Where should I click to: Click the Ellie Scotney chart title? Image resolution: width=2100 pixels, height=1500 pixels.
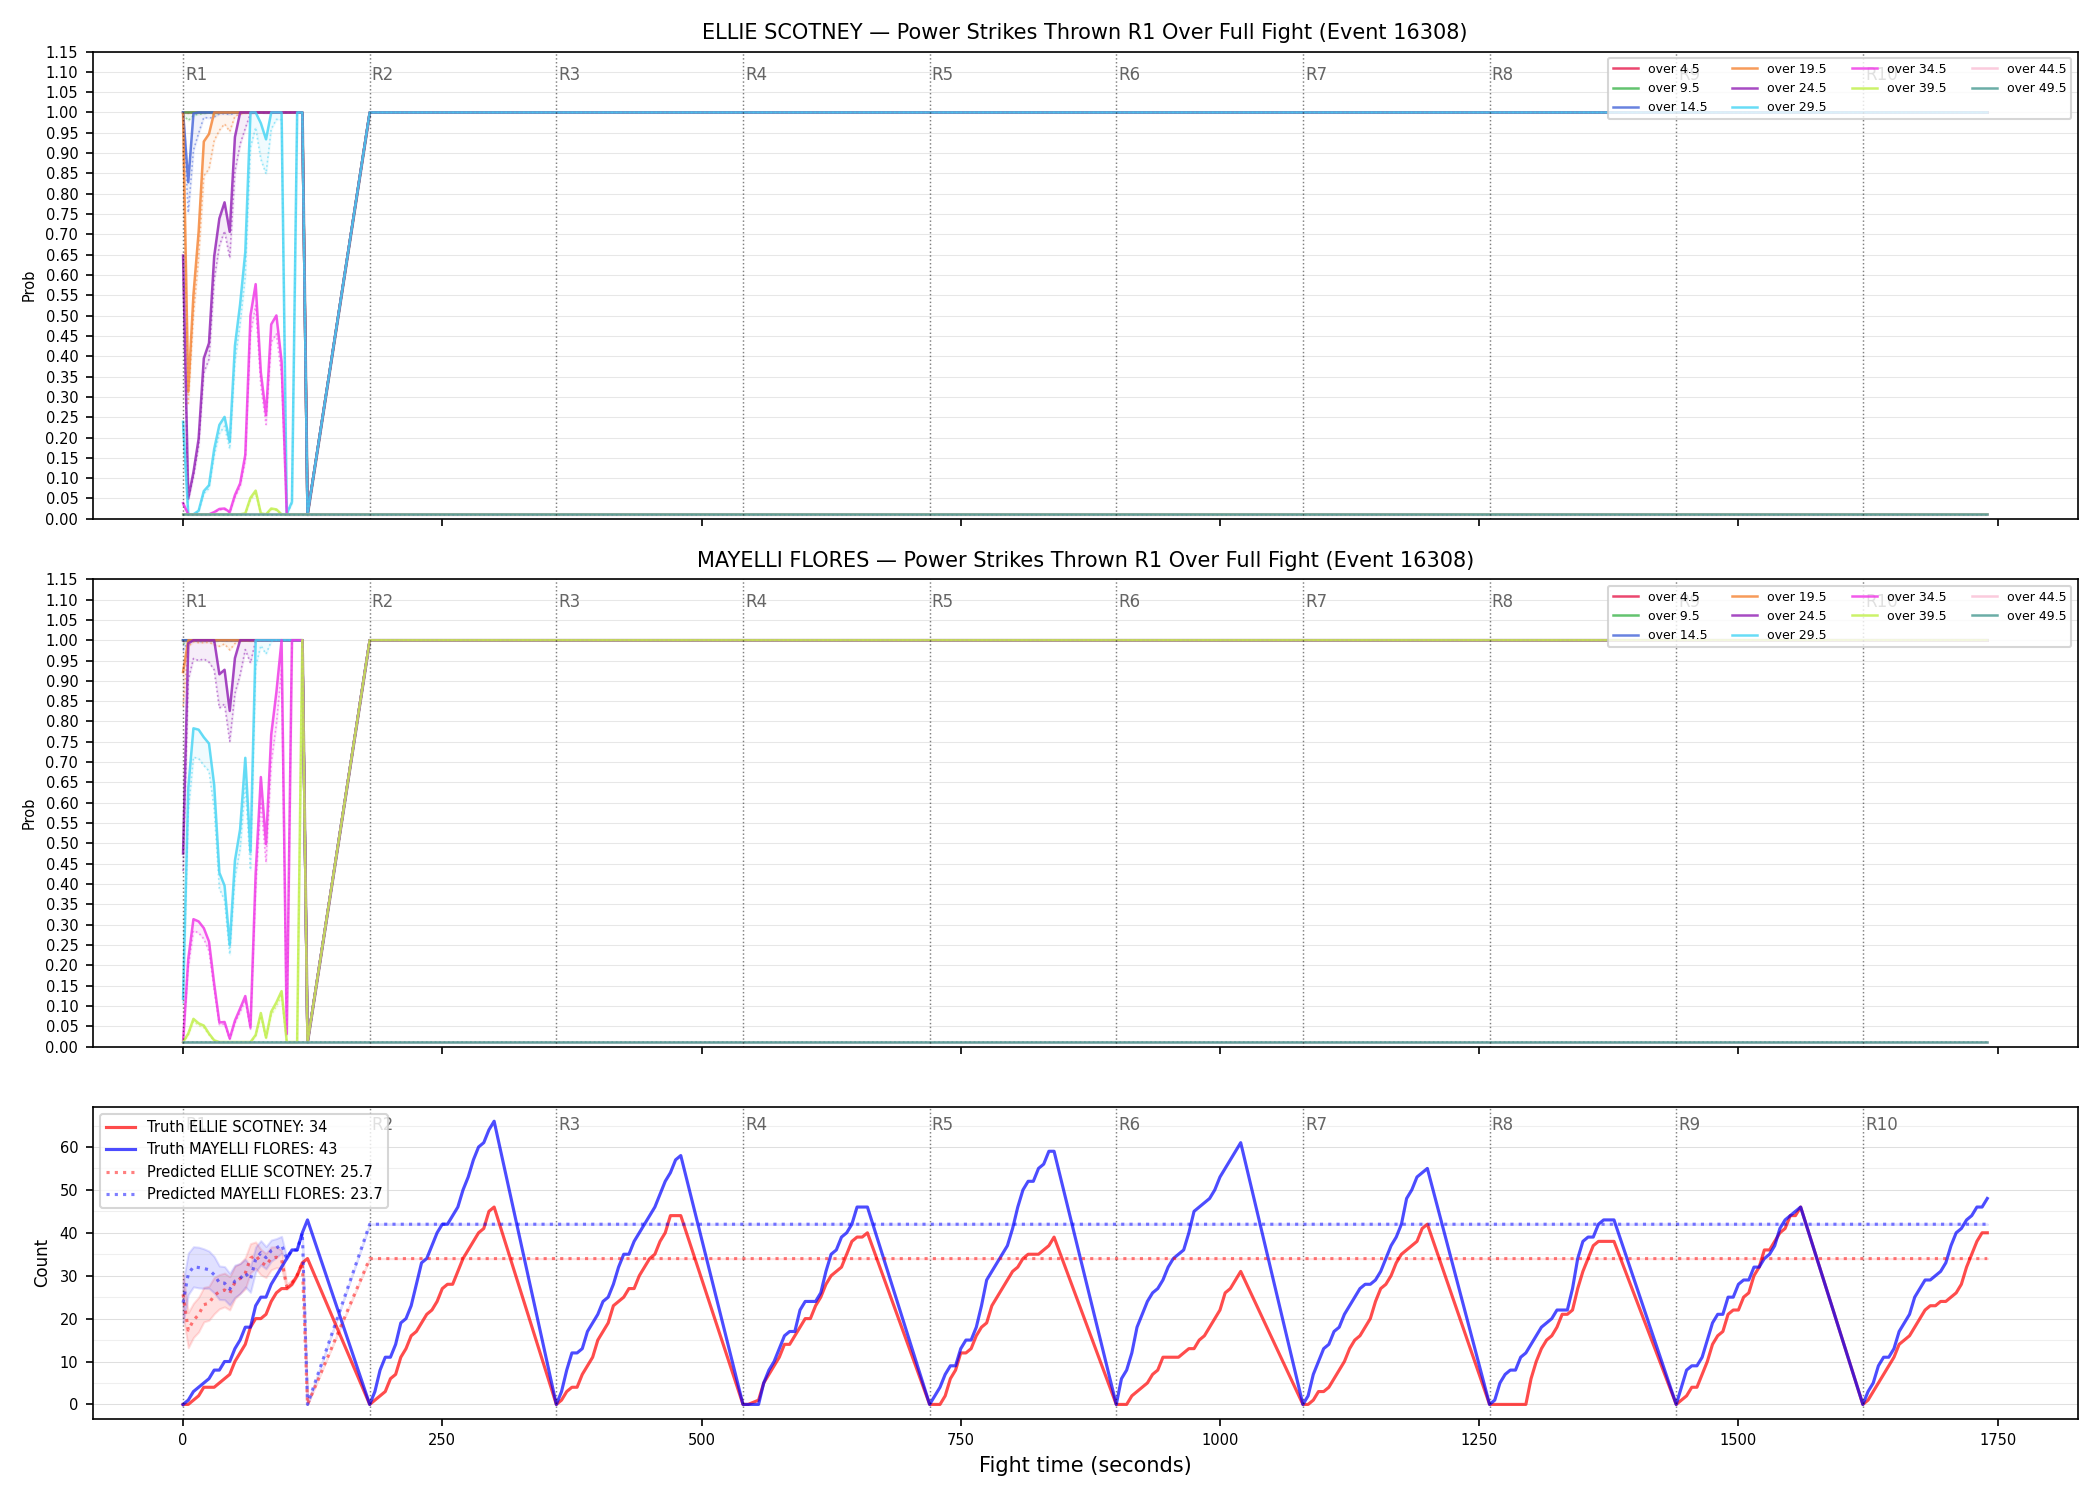point(1084,32)
